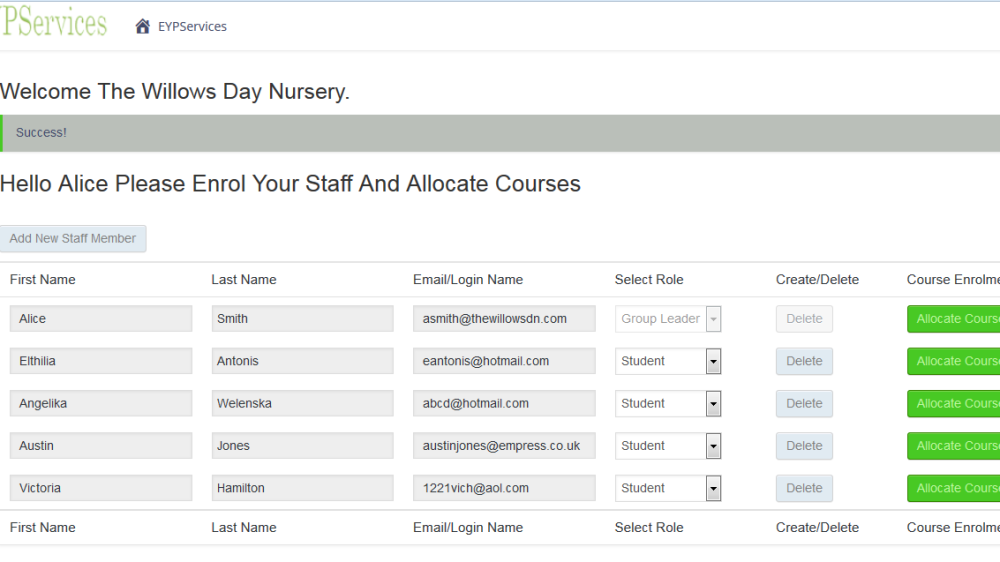Open the role dropdown for Angelika
The height and width of the screenshot is (562, 1000).
point(668,404)
